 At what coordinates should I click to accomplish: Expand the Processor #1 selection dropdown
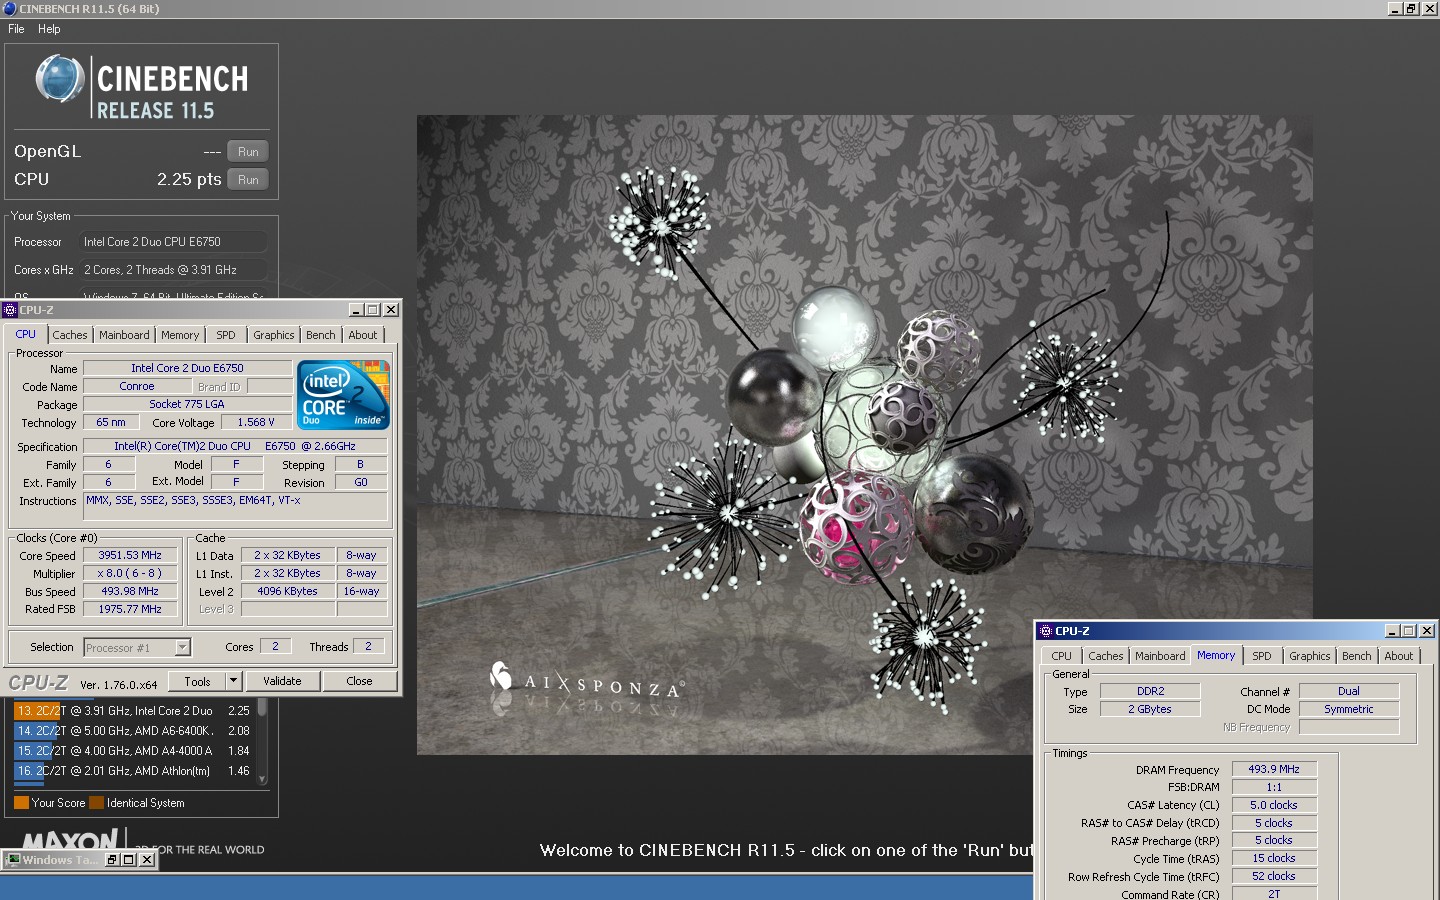coord(183,648)
